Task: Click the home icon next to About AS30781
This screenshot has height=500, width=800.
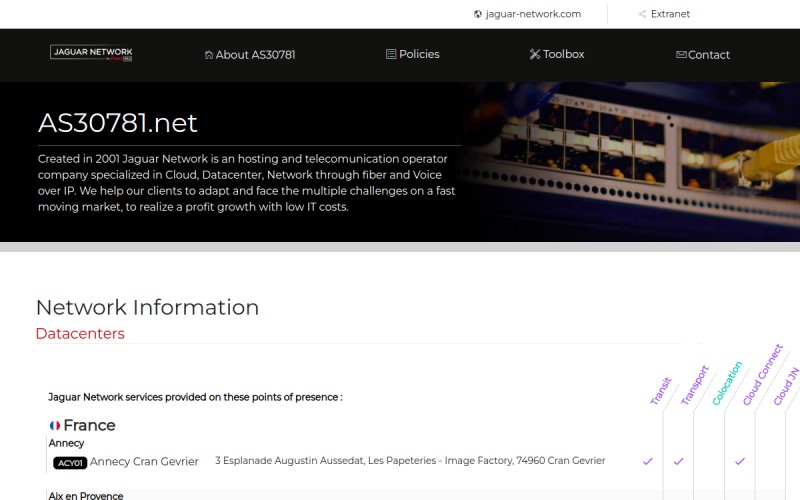Action: pyautogui.click(x=209, y=55)
